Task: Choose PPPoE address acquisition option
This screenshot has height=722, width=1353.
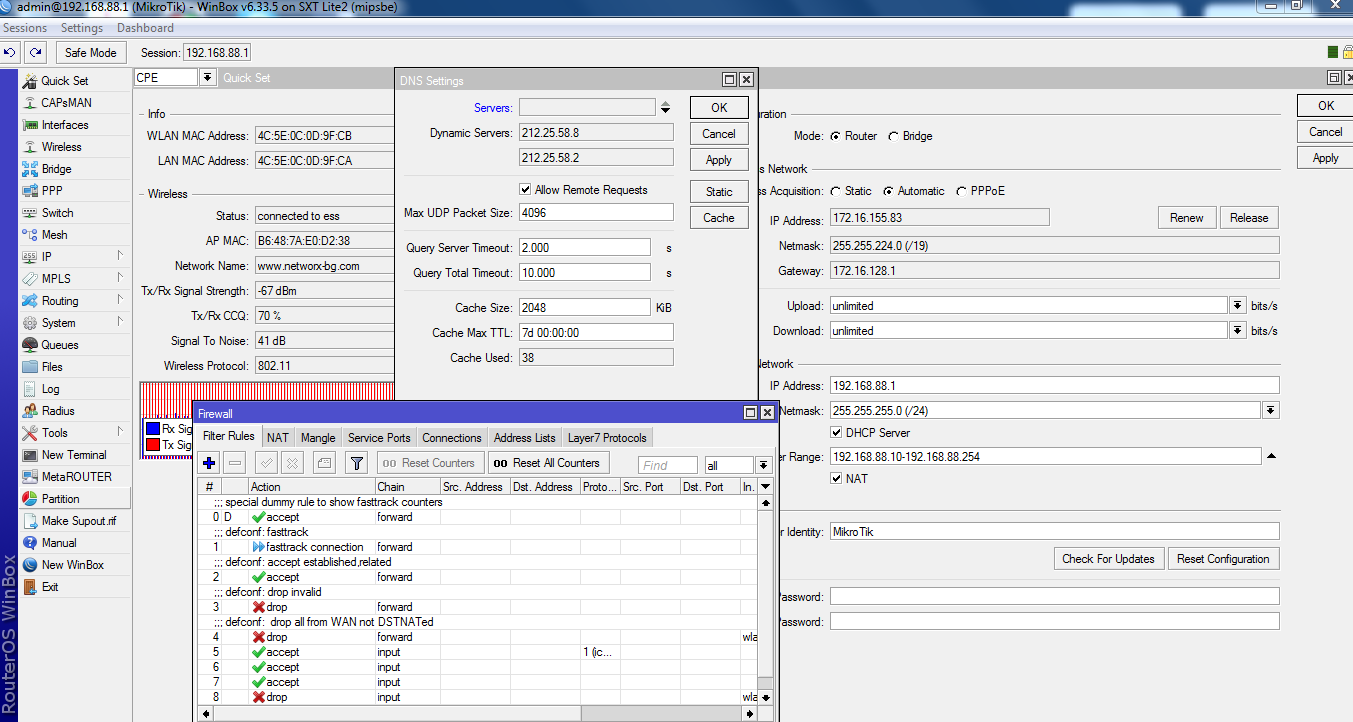Action: (962, 191)
